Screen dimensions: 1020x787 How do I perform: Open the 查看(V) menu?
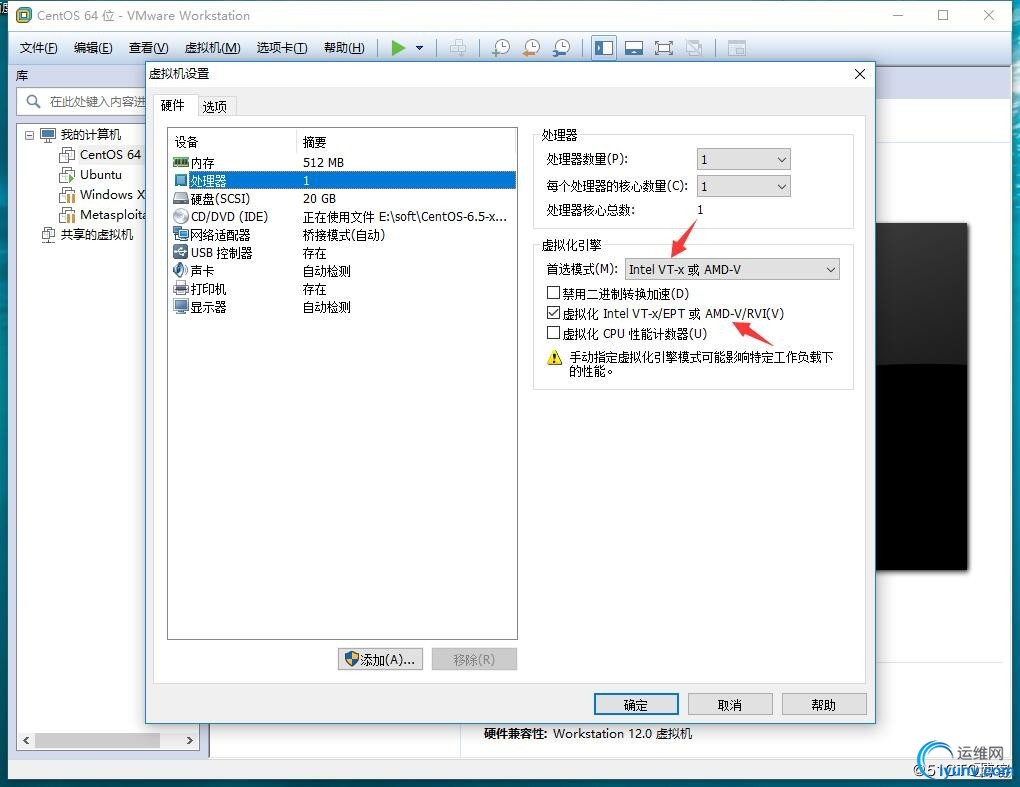coord(148,47)
